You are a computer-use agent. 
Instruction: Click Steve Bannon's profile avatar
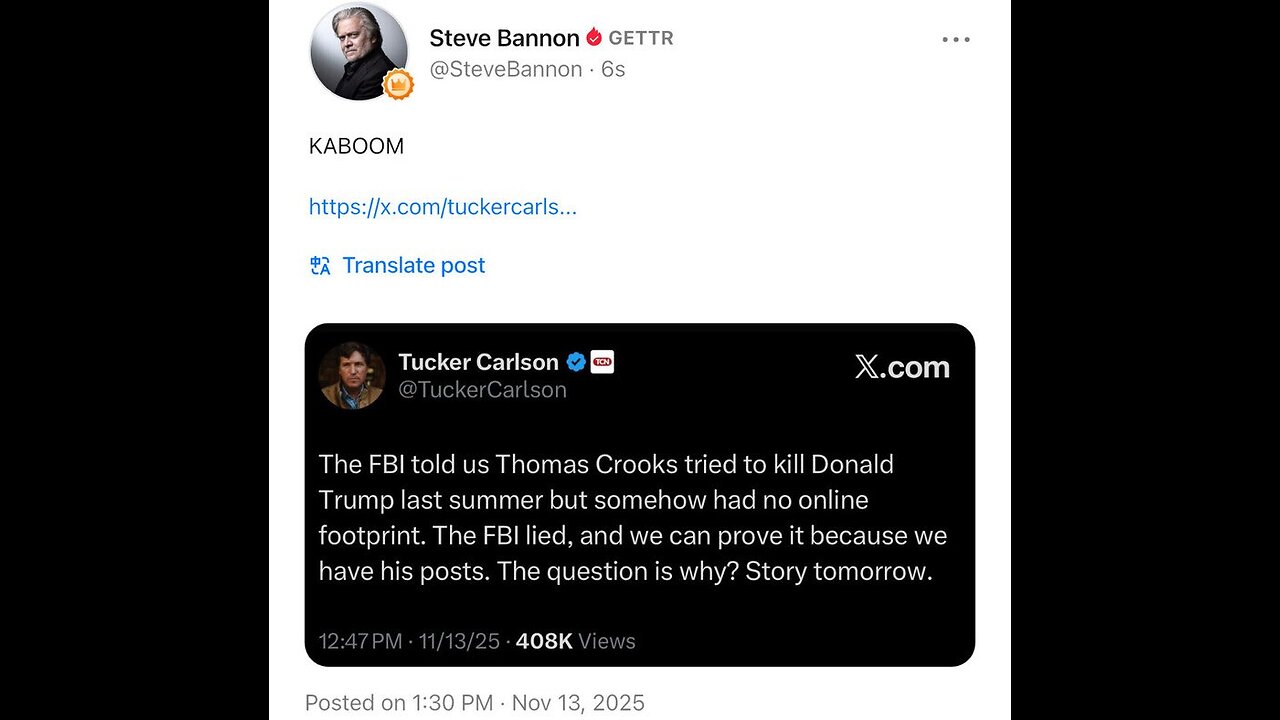359,51
